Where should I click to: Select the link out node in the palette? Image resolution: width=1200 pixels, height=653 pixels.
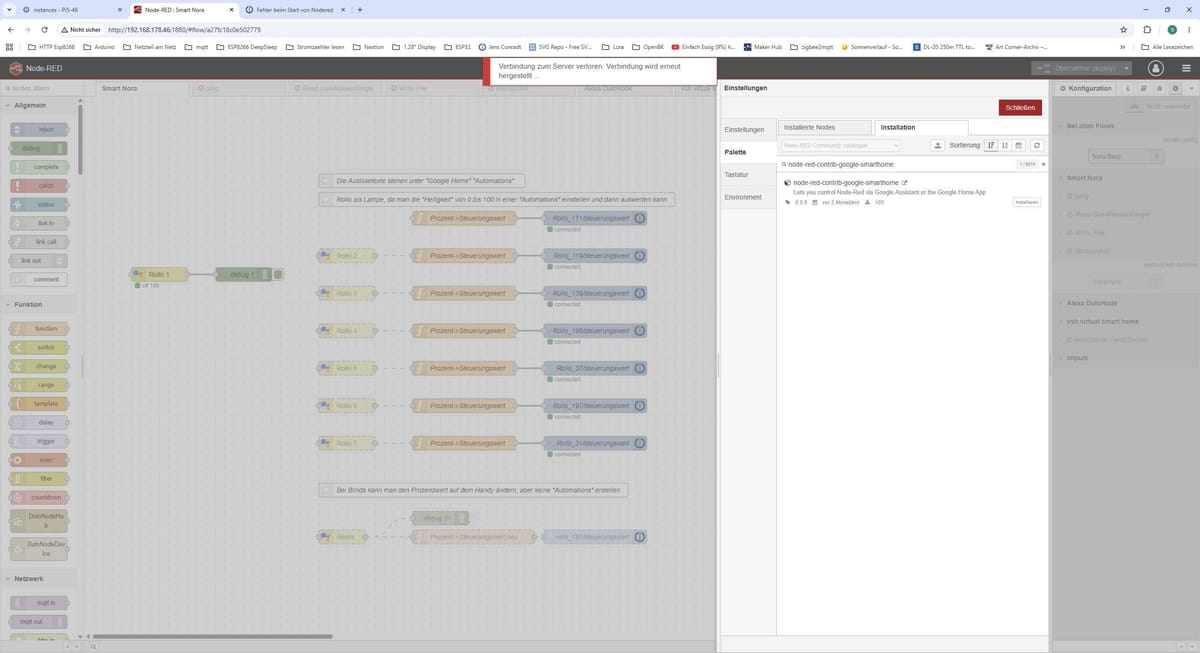(39, 261)
